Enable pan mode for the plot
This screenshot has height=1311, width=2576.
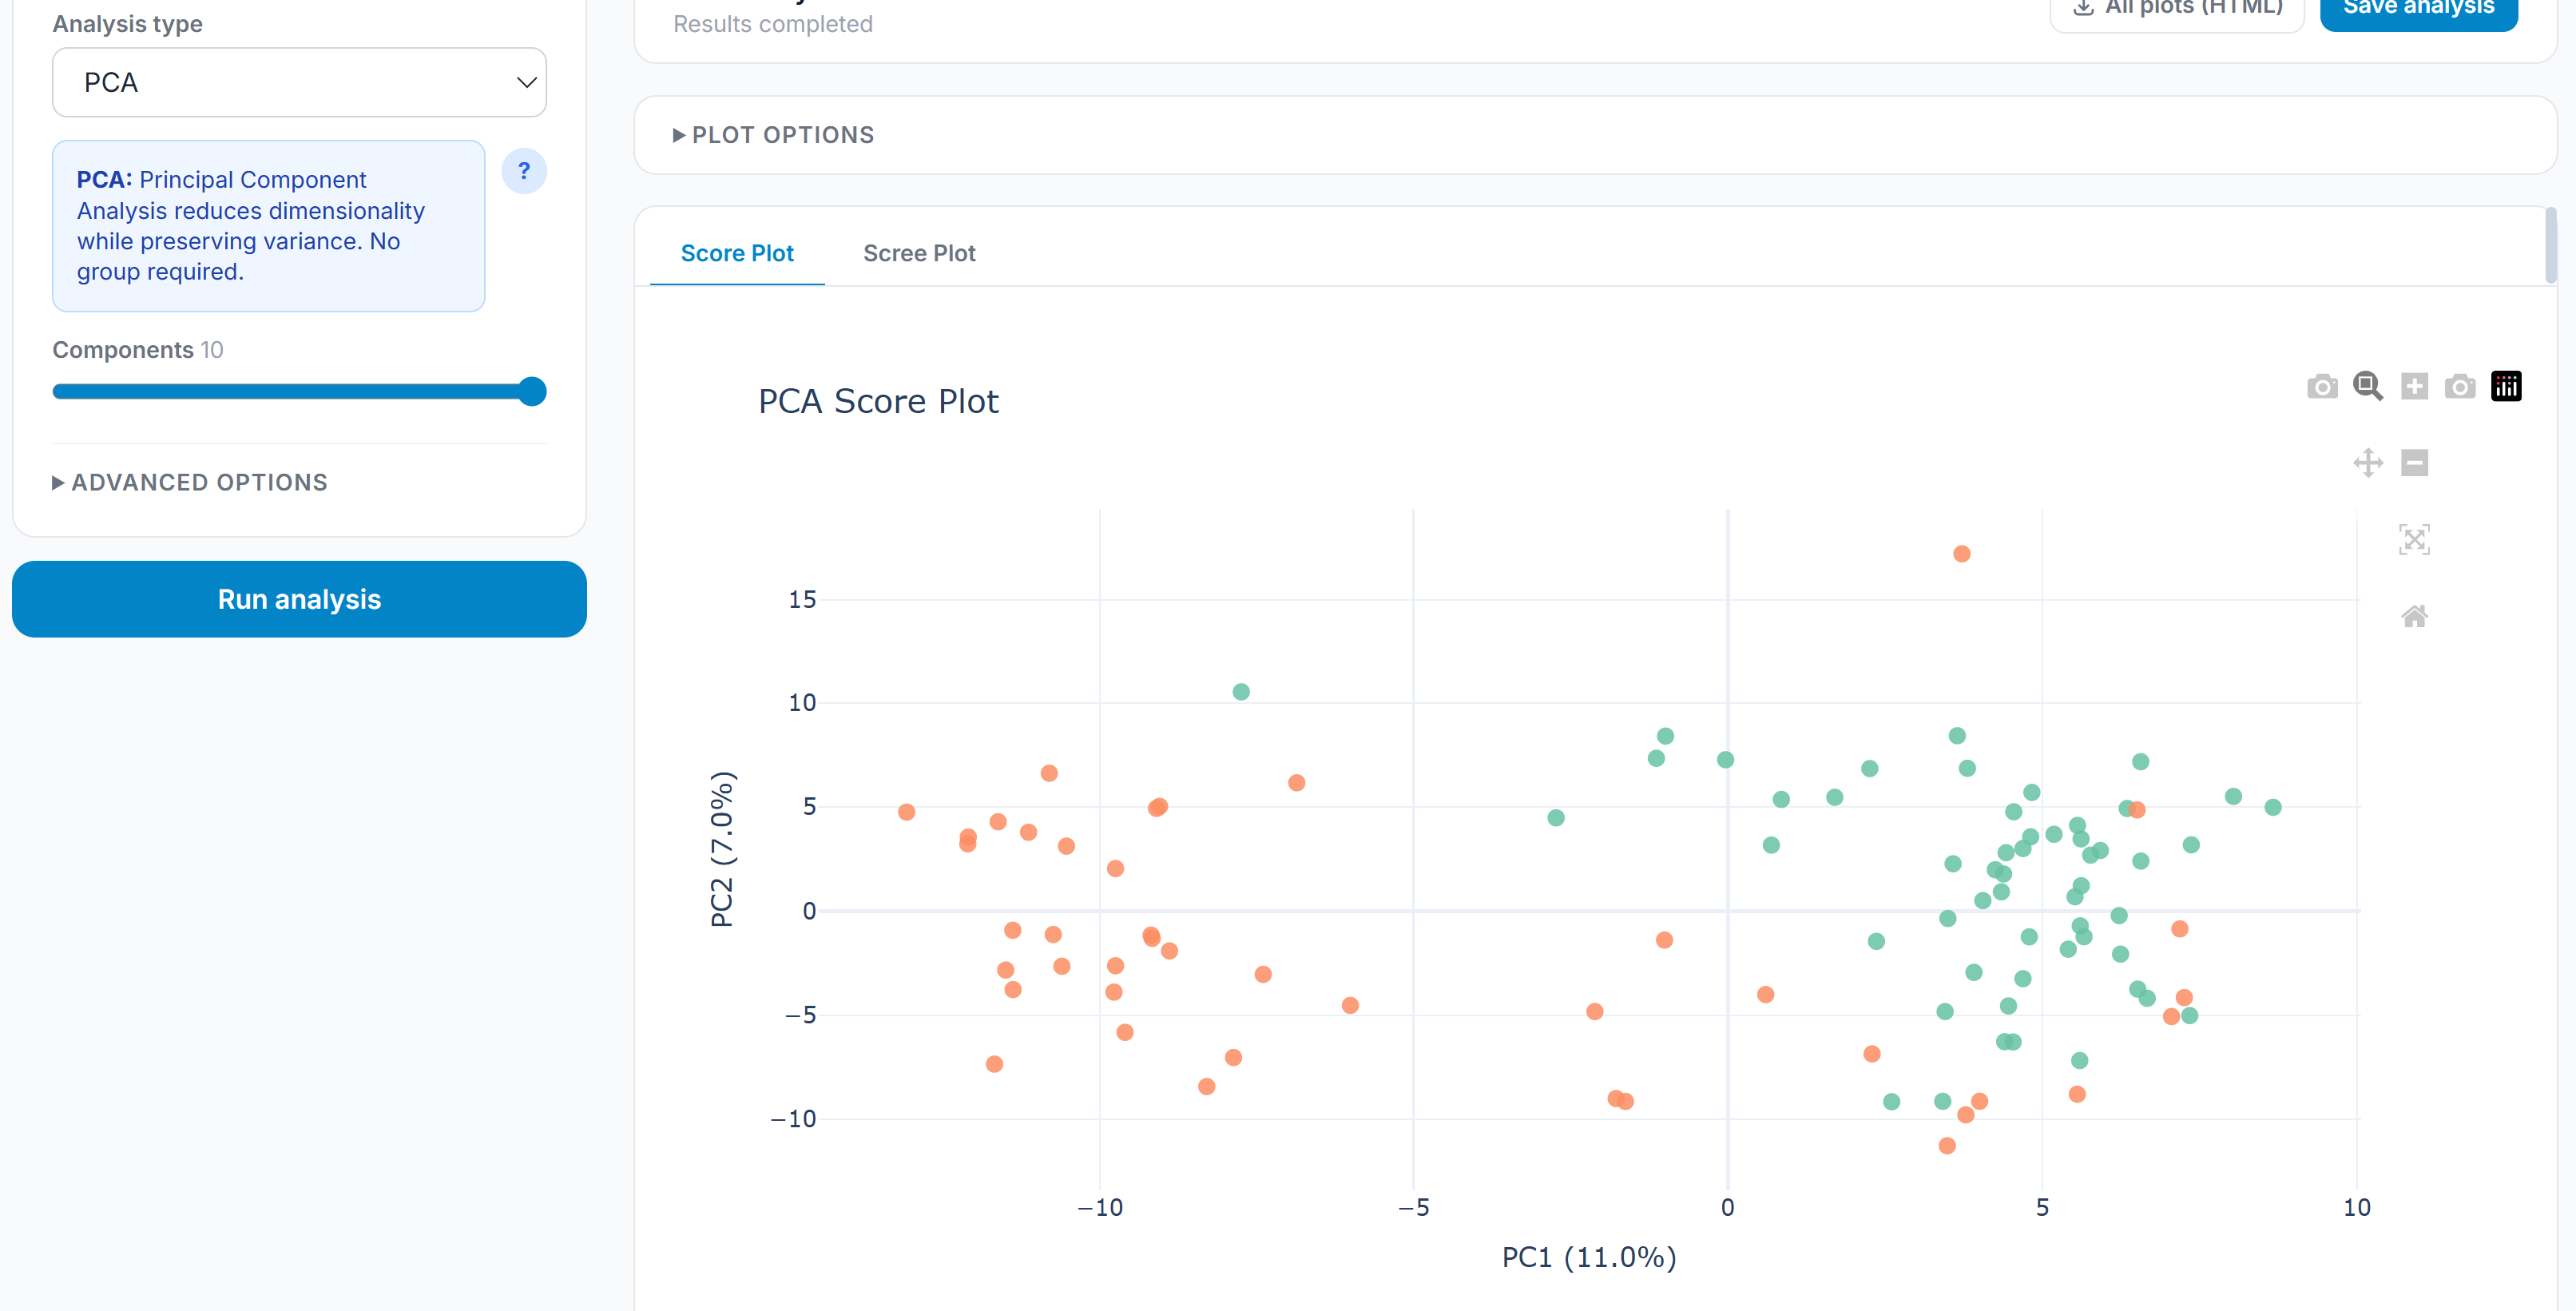pyautogui.click(x=2367, y=463)
